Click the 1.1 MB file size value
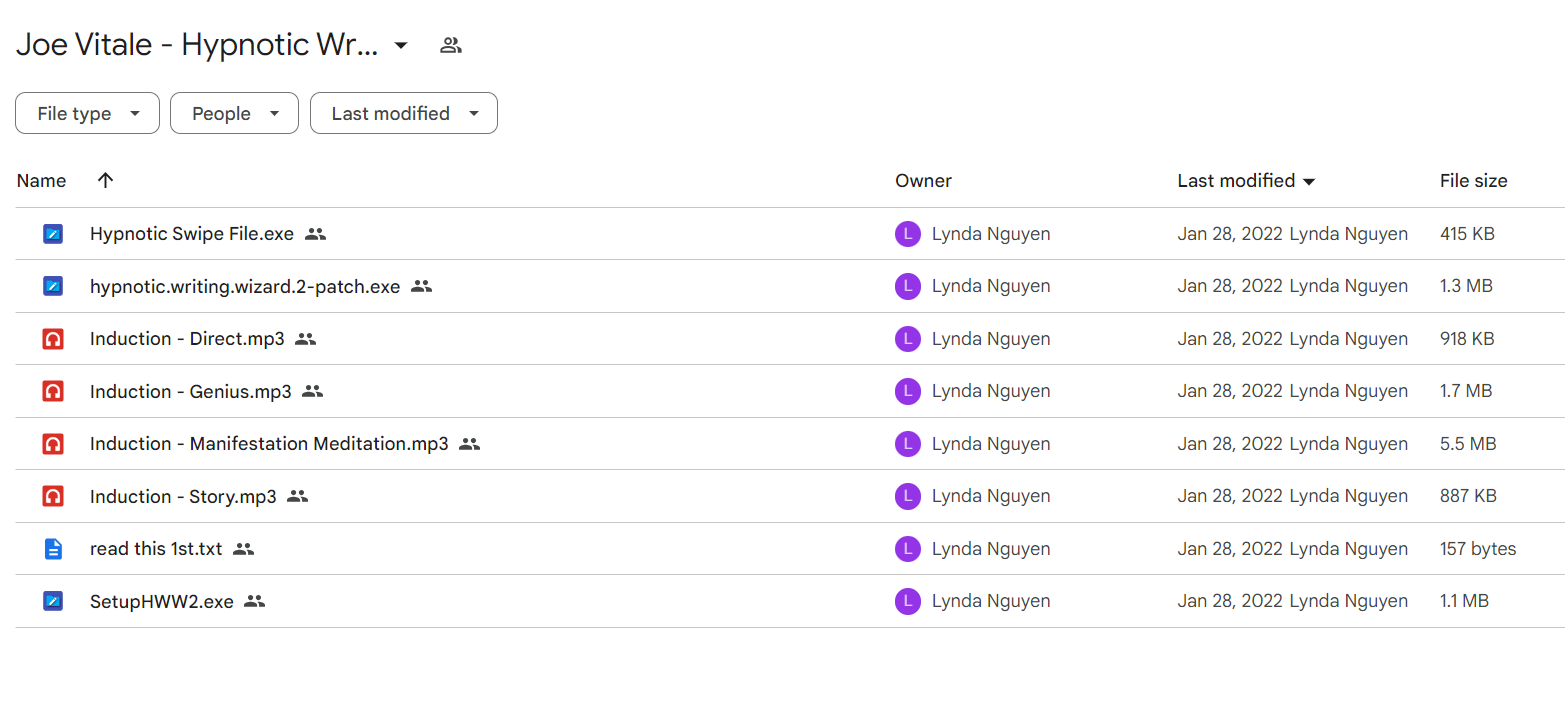Image resolution: width=1565 pixels, height=703 pixels. click(1464, 601)
